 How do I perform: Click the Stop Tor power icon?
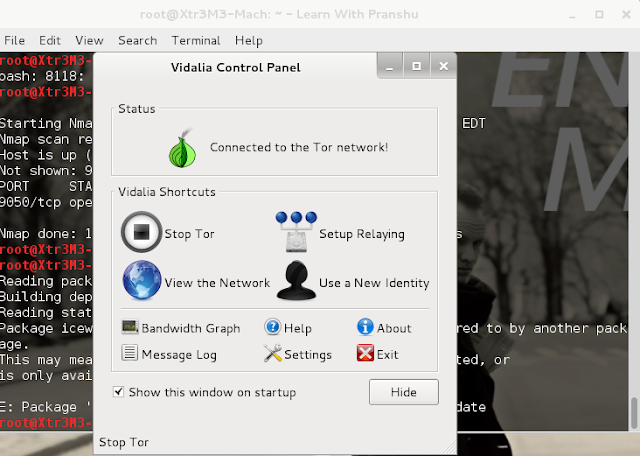pyautogui.click(x=141, y=233)
